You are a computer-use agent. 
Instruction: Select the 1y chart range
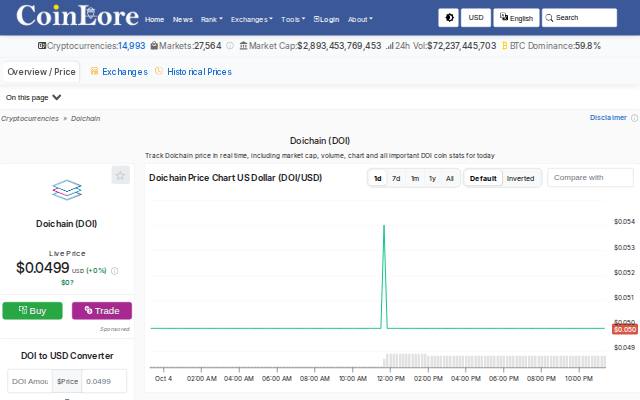click(432, 178)
